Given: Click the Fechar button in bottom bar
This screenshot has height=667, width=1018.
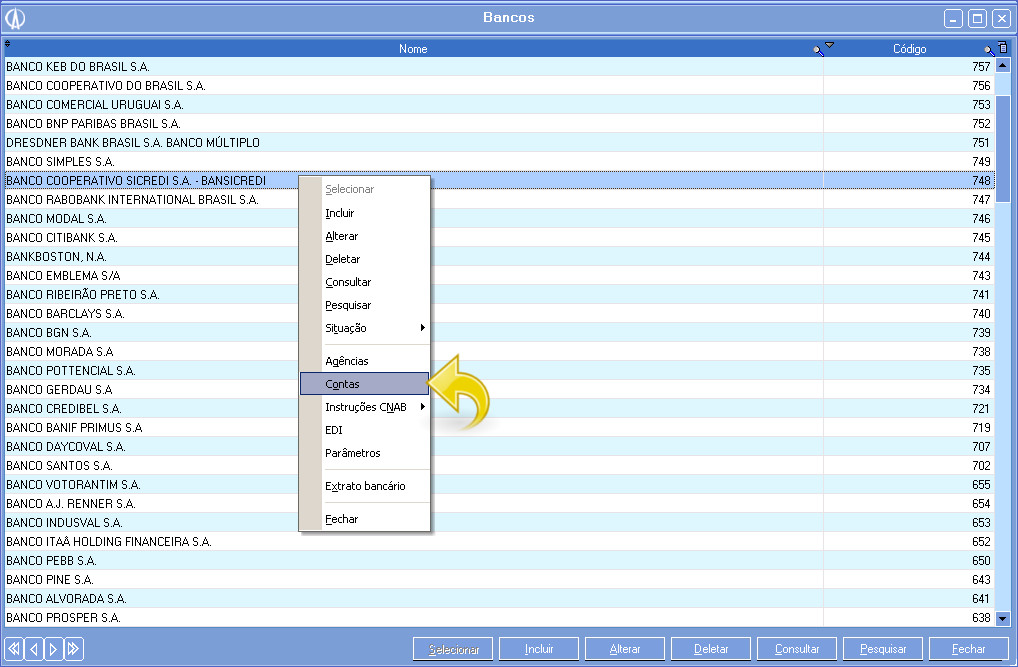Looking at the screenshot, I should (969, 649).
